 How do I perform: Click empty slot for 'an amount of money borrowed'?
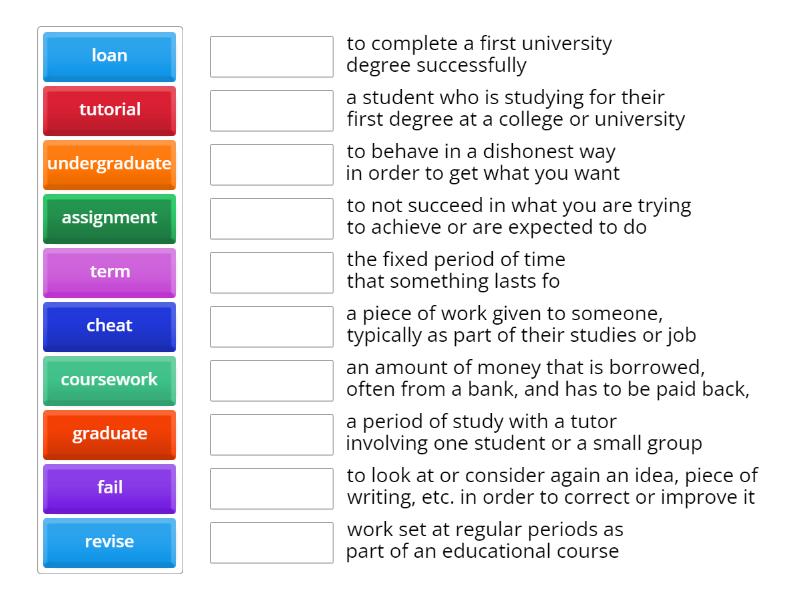pyautogui.click(x=272, y=381)
